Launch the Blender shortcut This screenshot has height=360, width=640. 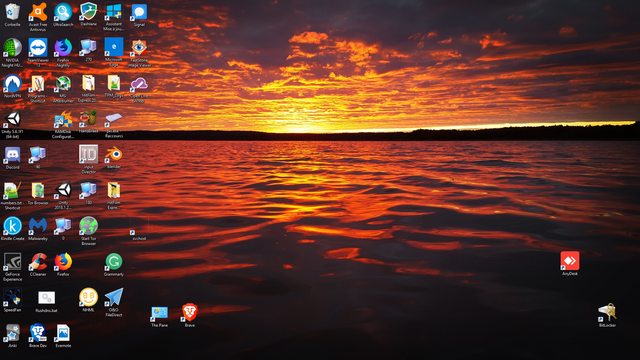113,155
